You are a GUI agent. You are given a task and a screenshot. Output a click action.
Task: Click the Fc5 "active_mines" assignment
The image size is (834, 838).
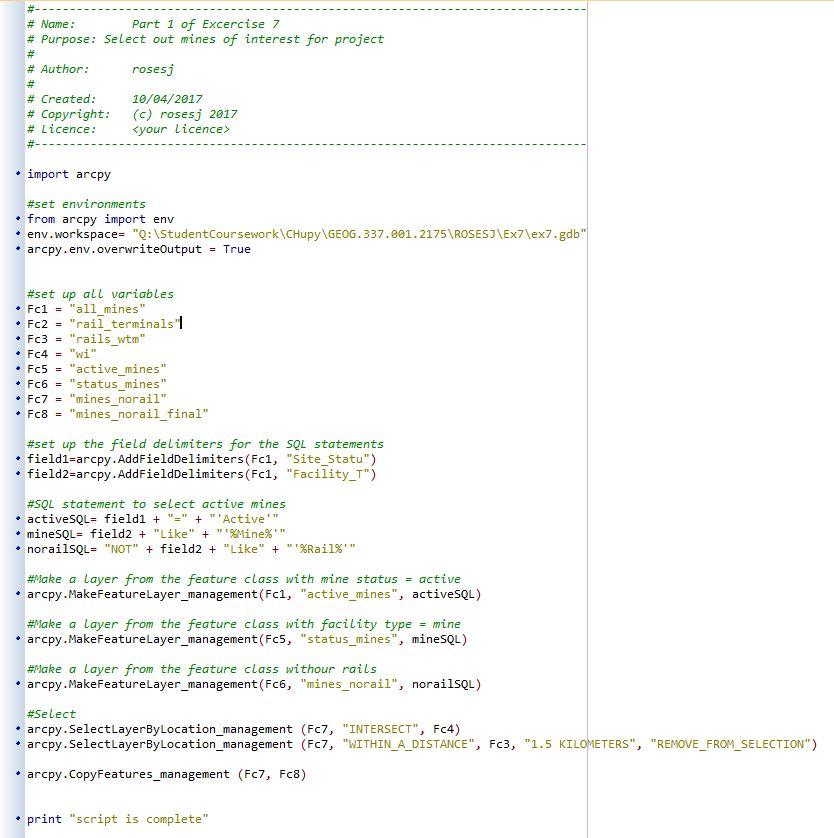(97, 369)
